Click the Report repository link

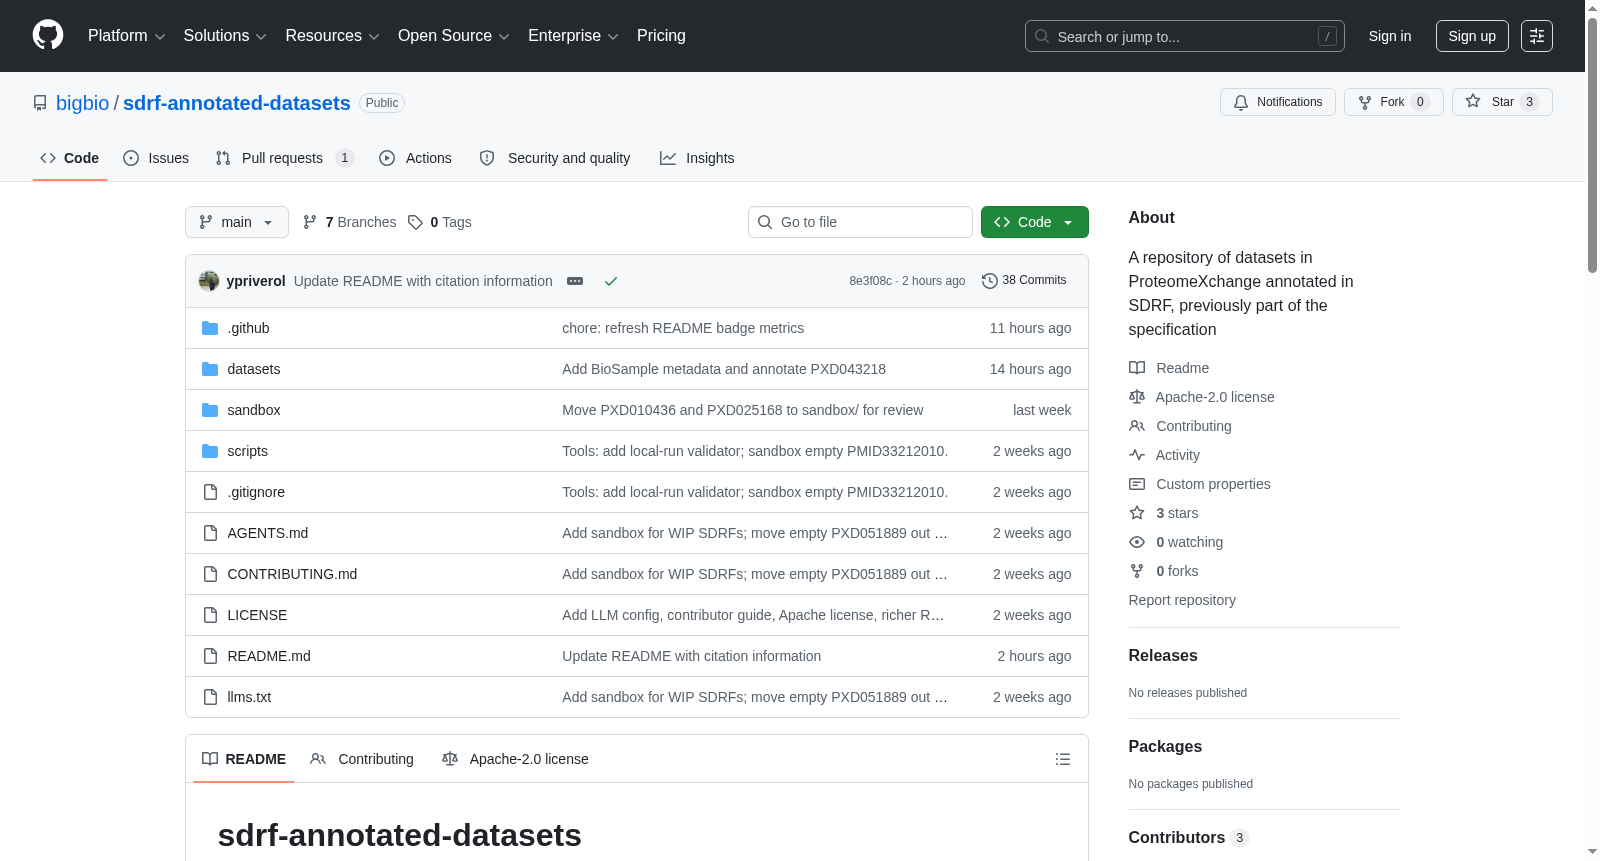point(1182,600)
